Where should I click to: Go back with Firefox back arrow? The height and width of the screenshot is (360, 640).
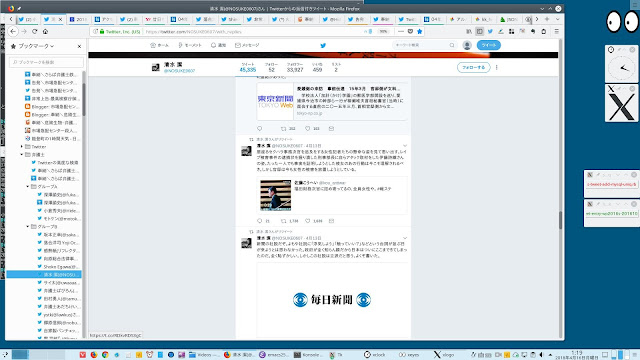pyautogui.click(x=13, y=31)
